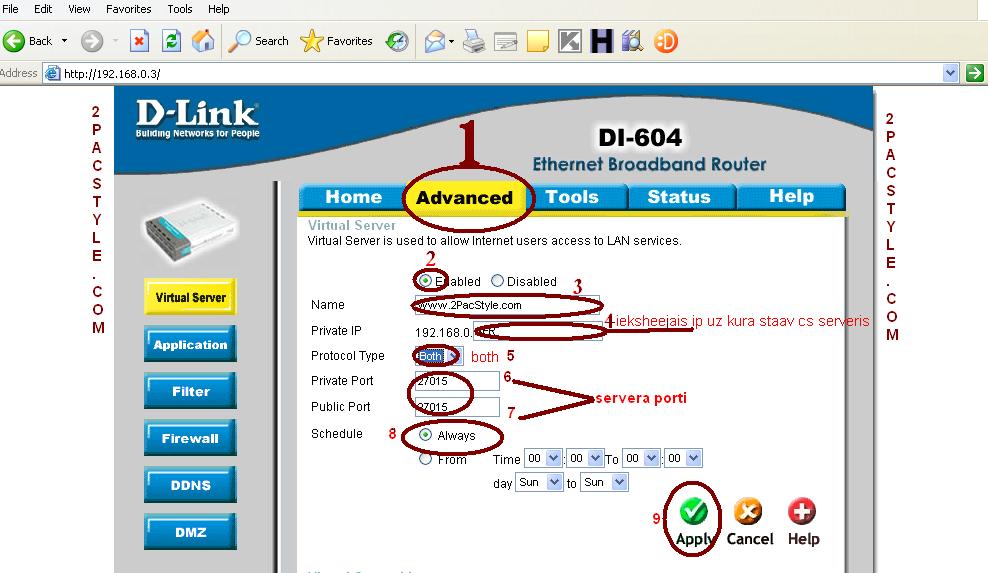Click the green Go arrow button
The height and width of the screenshot is (573, 988).
click(x=975, y=73)
